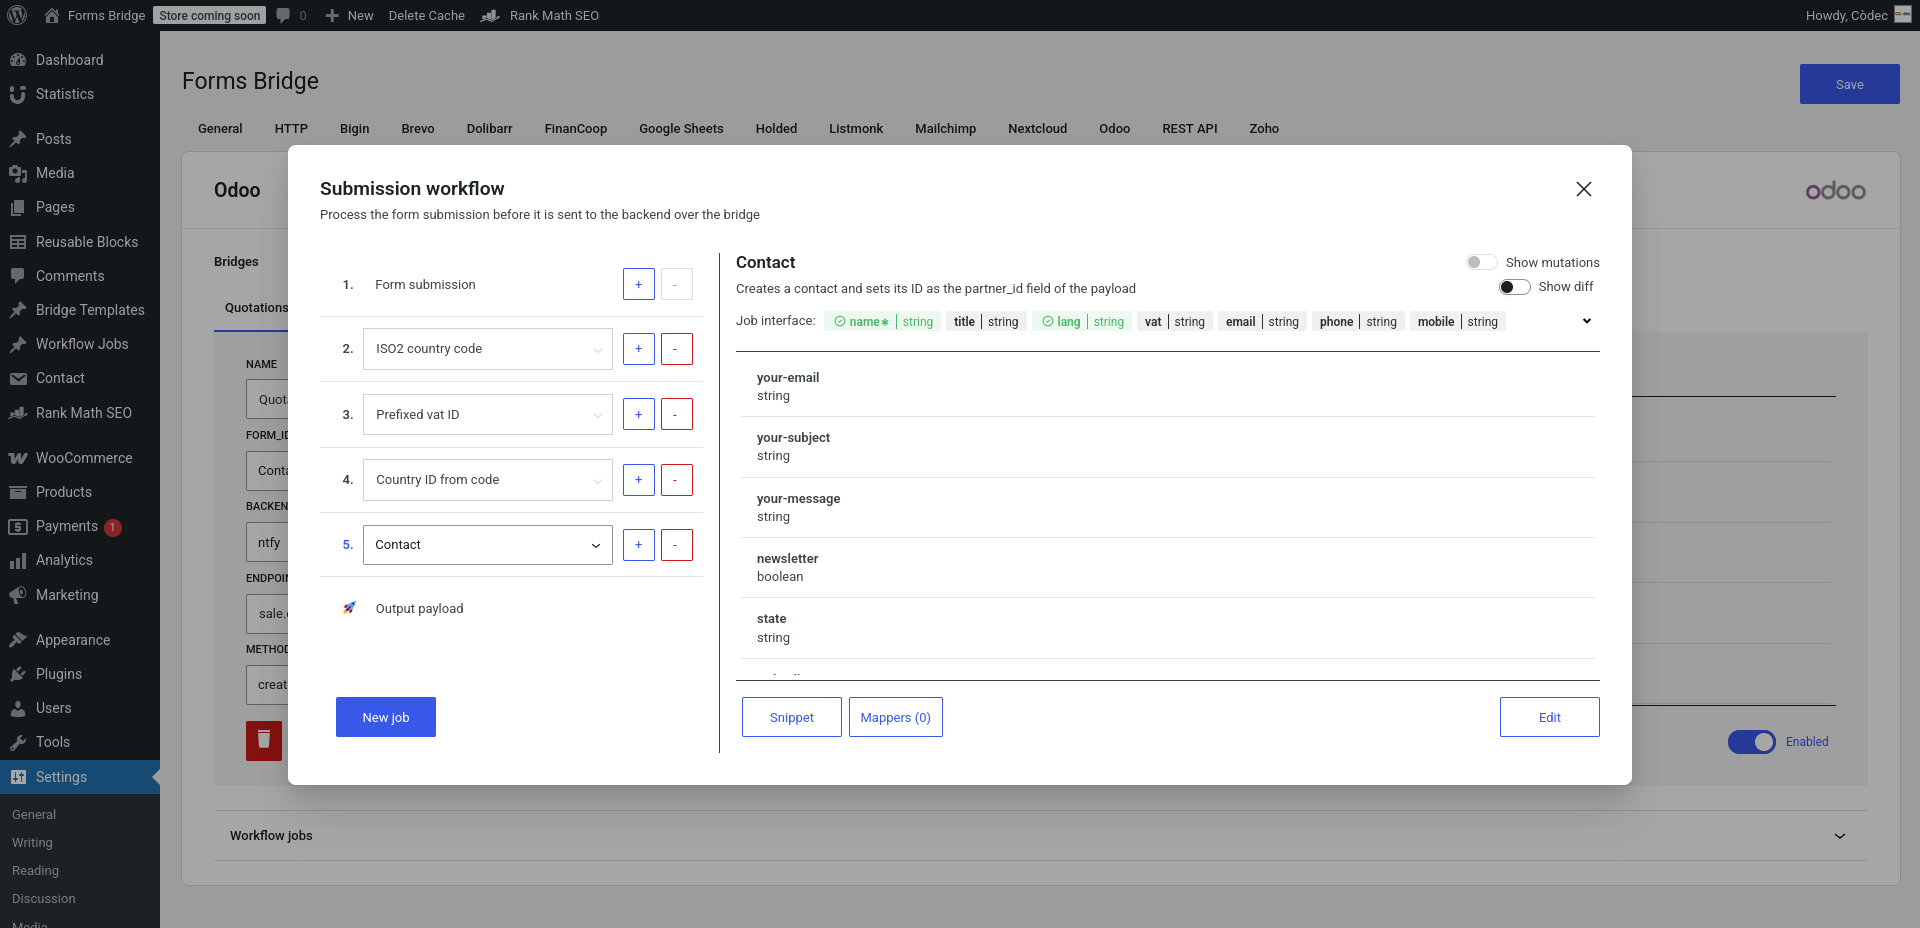
Task: Open the Prefixed vat ID job dropdown
Action: [488, 415]
